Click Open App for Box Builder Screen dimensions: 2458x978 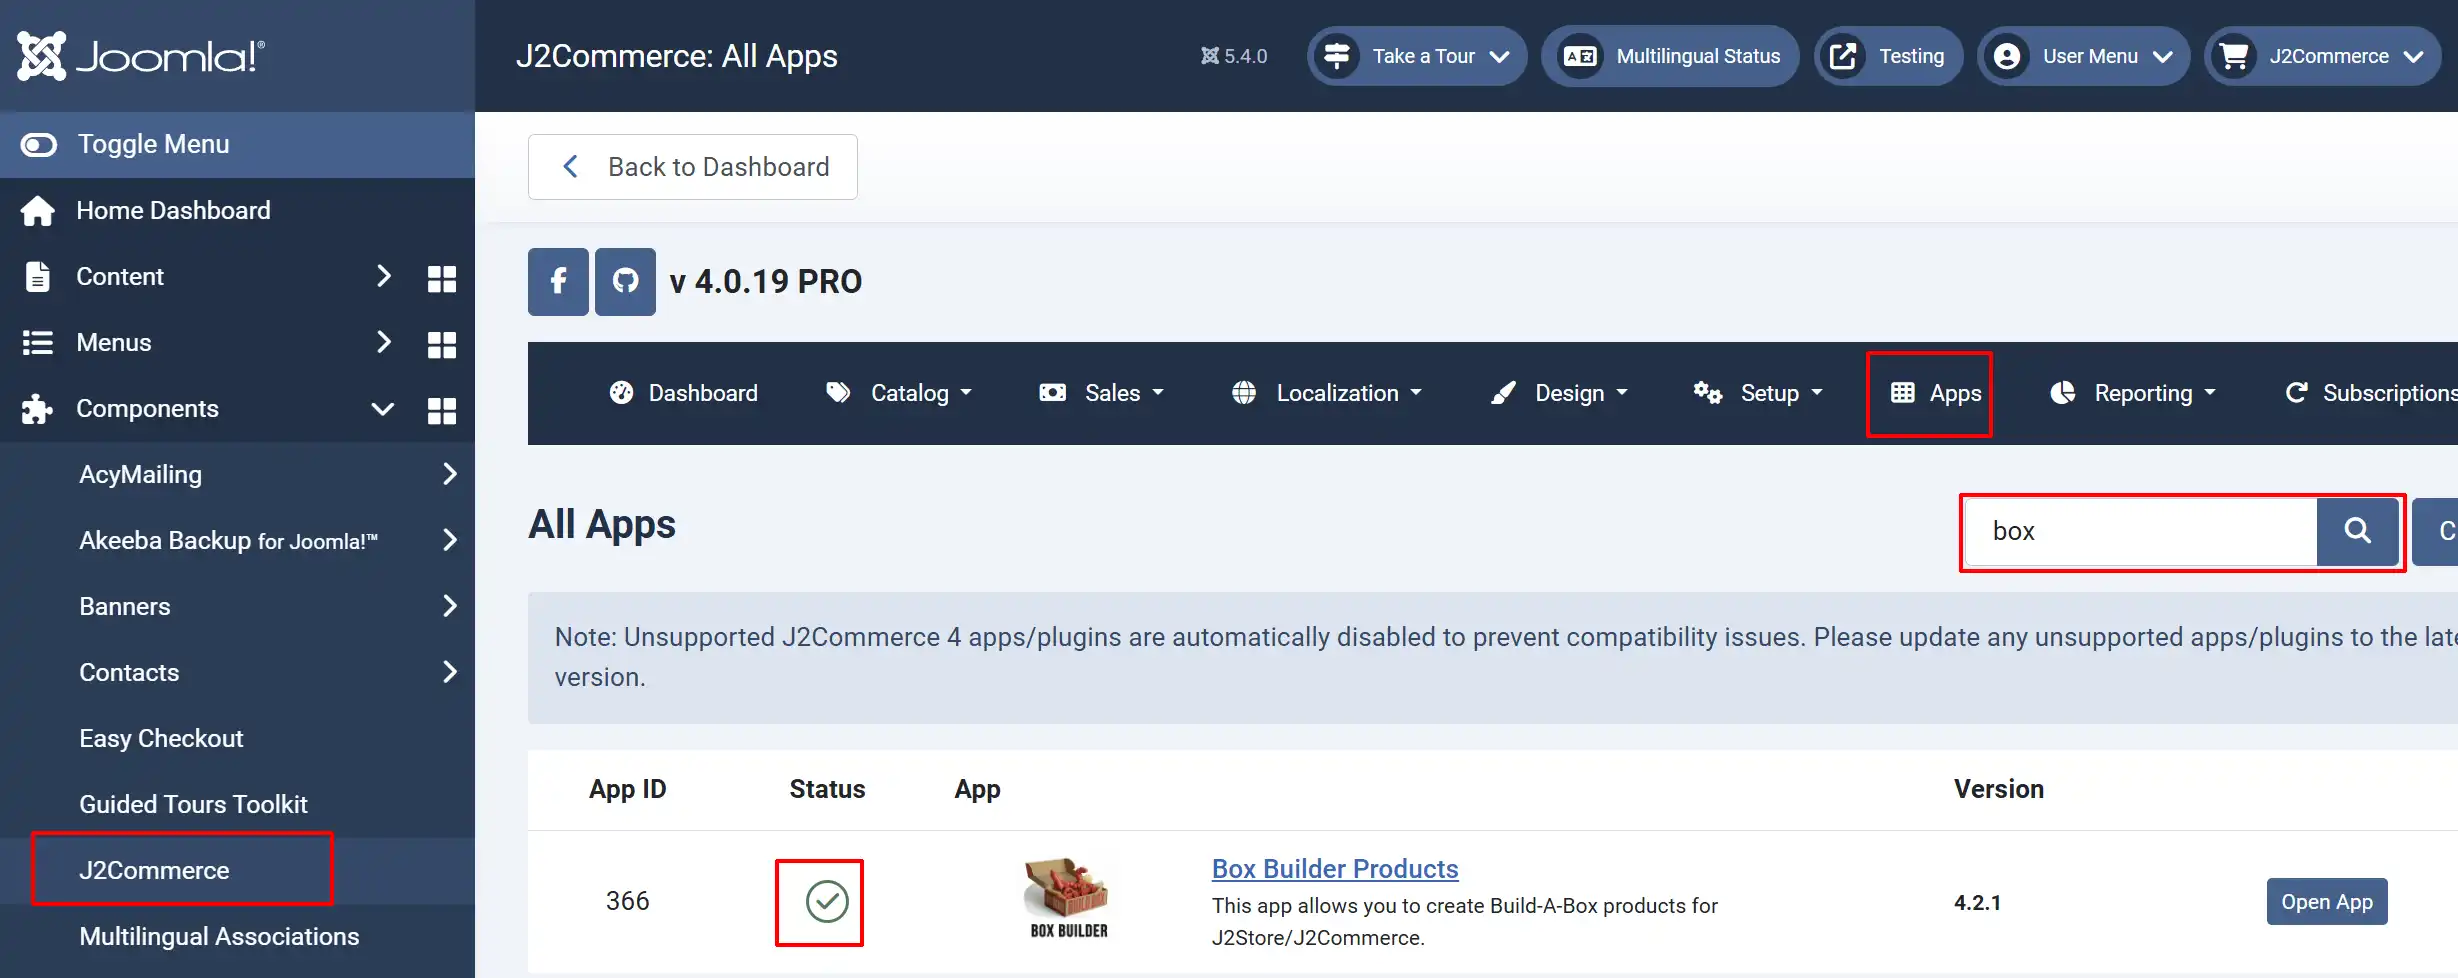pos(2327,902)
